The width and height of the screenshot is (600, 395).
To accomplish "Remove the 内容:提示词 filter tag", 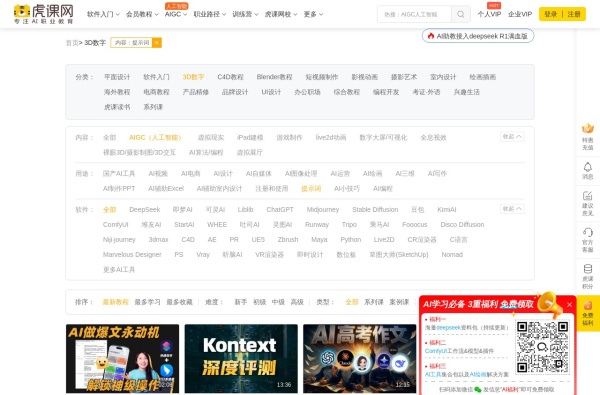I will click(x=157, y=42).
